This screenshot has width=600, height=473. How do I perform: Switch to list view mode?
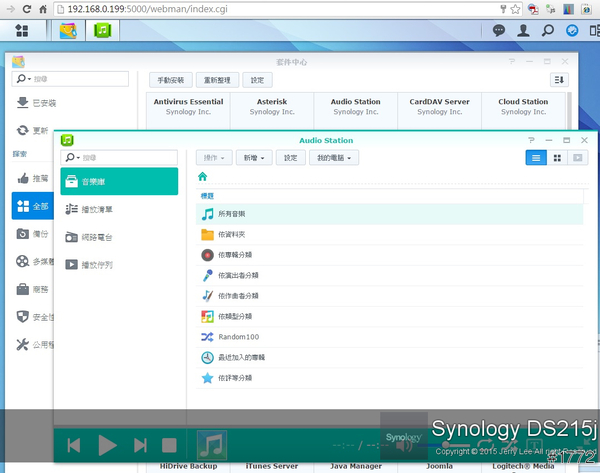[x=536, y=158]
